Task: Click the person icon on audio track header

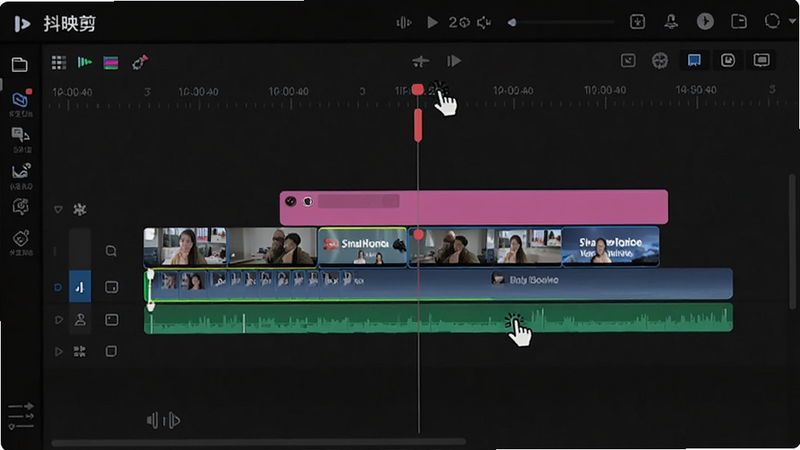Action: click(80, 320)
